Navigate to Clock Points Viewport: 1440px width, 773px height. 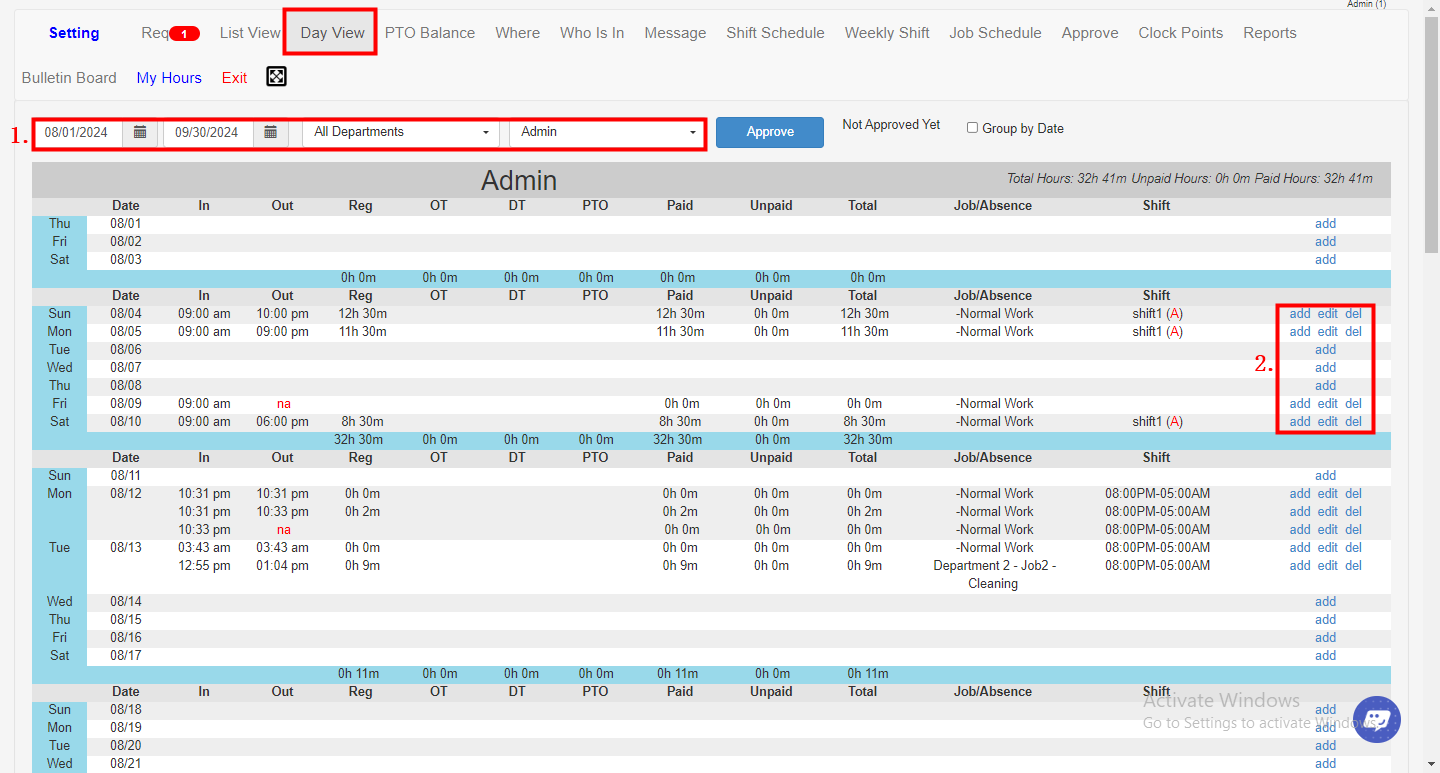pos(1180,32)
